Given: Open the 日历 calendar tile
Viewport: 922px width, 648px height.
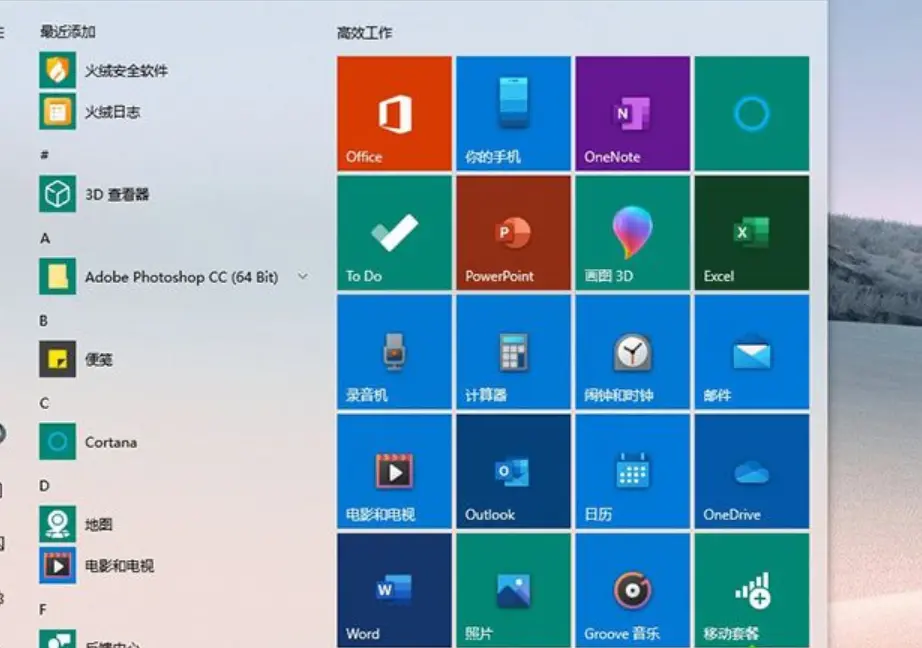Looking at the screenshot, I should [633, 471].
